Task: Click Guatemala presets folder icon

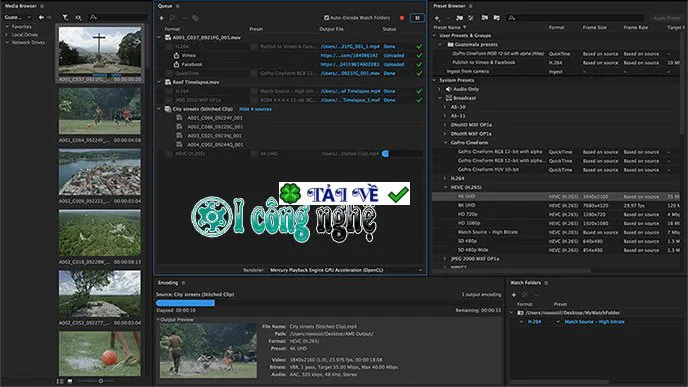Action: pos(450,44)
